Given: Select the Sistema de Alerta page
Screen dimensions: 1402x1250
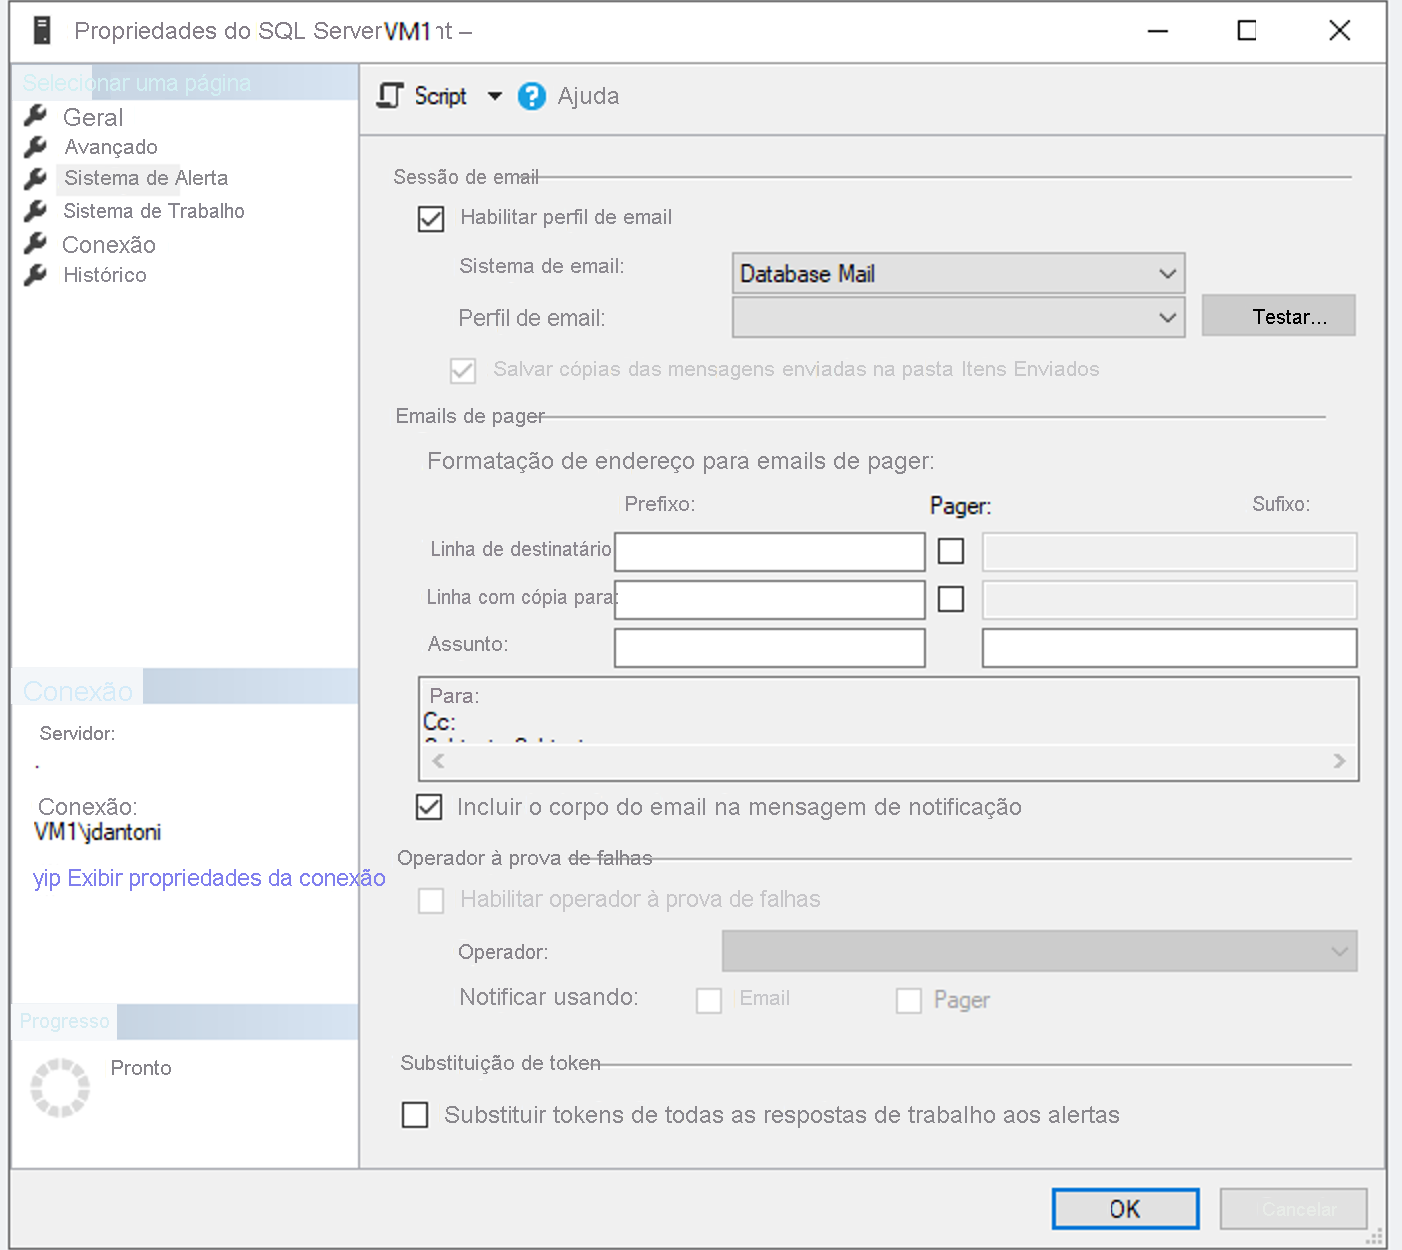Looking at the screenshot, I should (145, 177).
